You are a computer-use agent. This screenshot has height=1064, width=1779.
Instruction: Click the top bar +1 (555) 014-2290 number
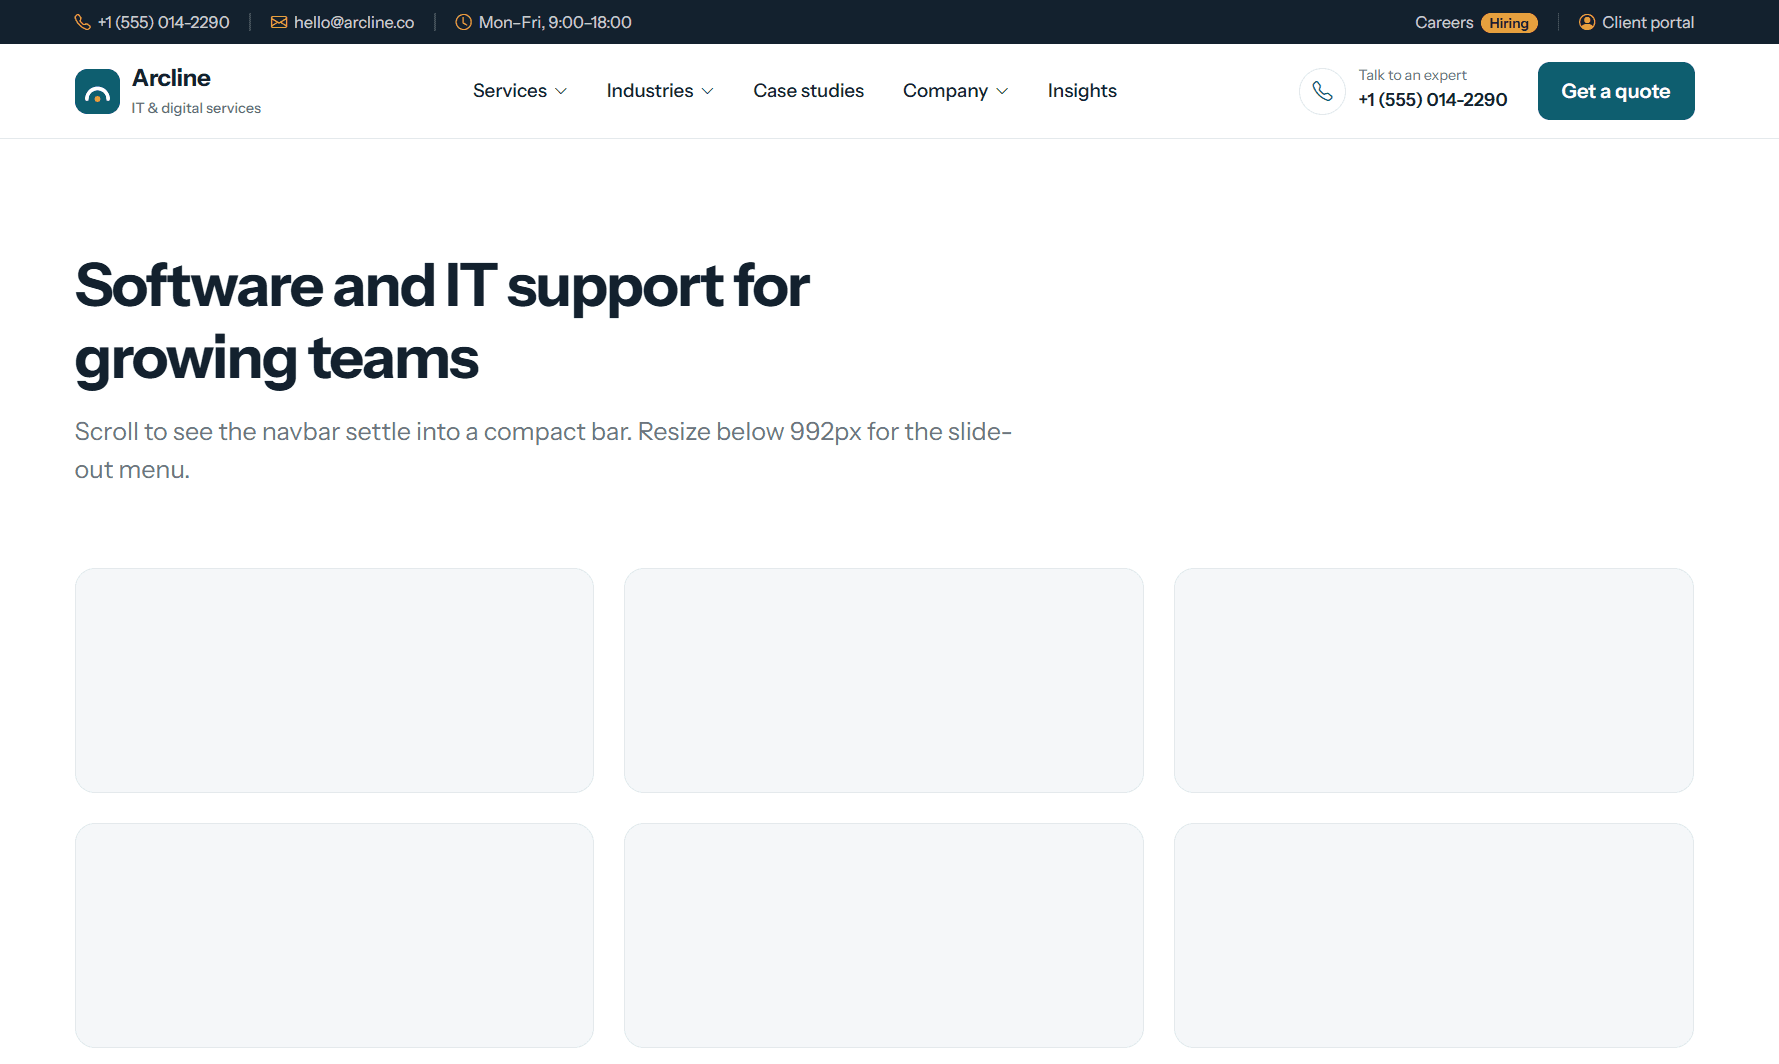point(164,22)
